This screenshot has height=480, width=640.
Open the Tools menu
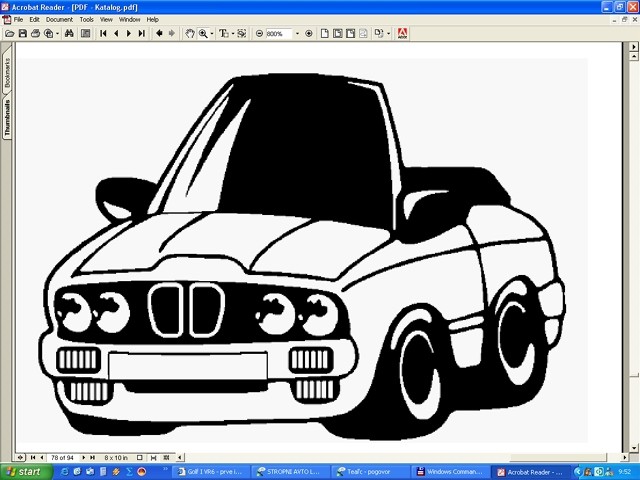[x=87, y=19]
